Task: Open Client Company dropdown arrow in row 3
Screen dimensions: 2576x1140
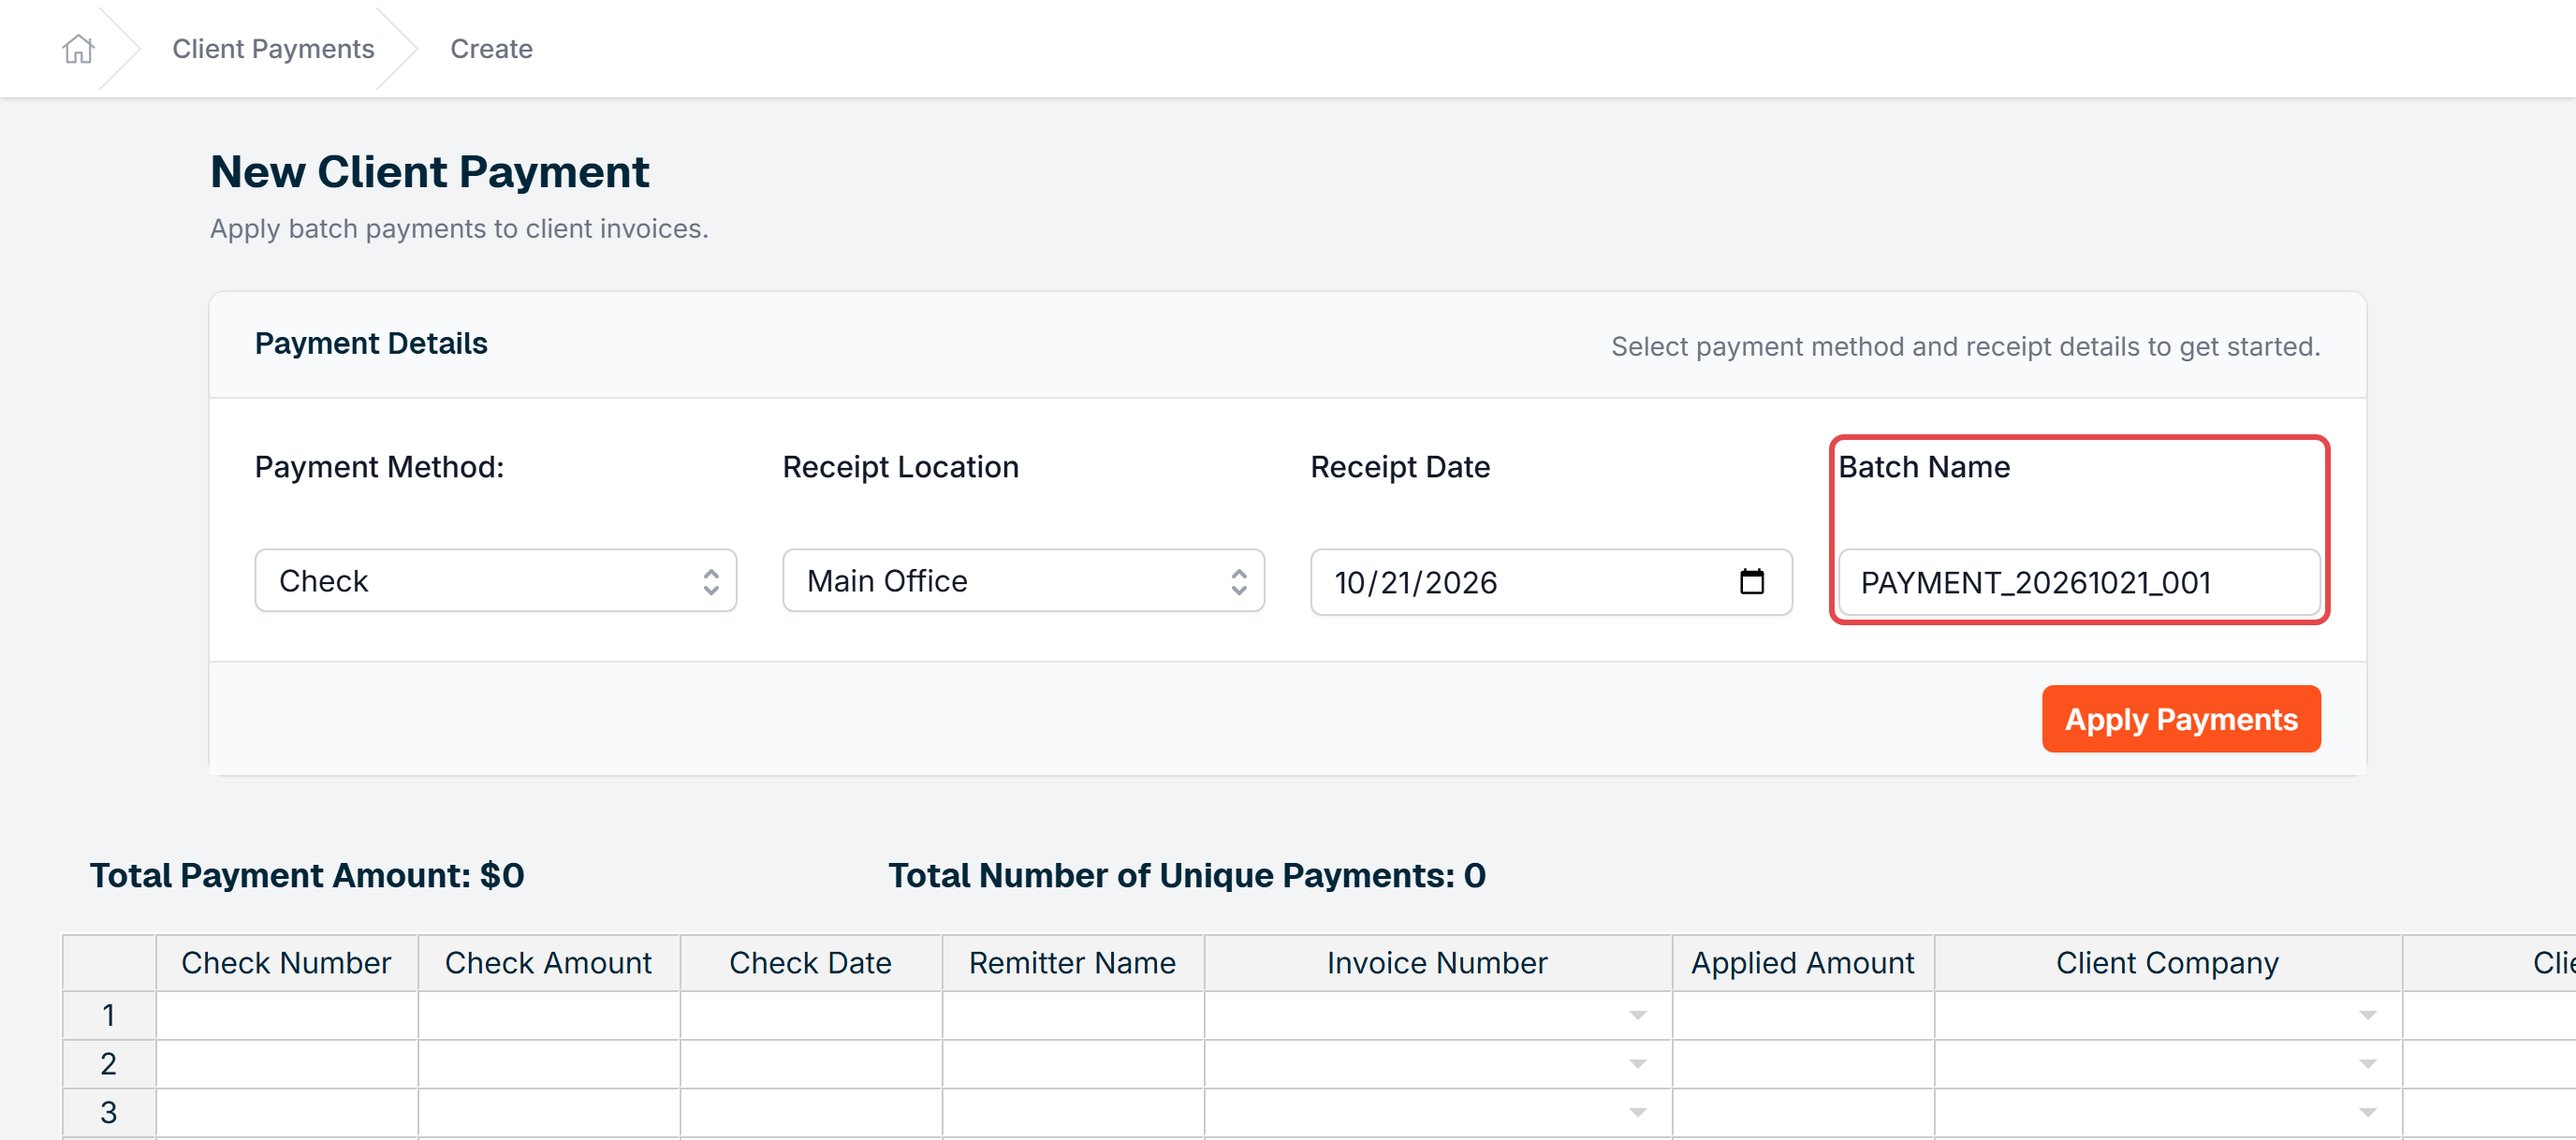Action: click(2368, 1113)
